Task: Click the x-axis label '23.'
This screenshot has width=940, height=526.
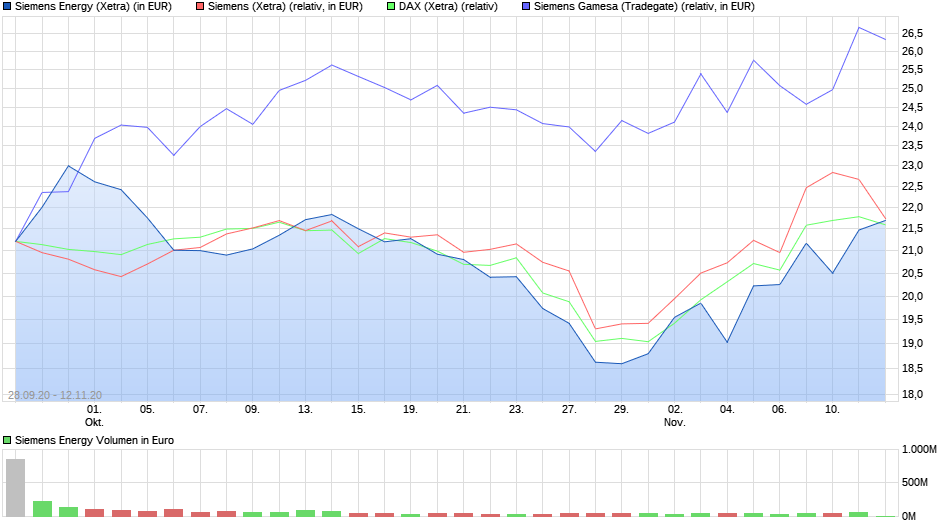Action: 516,410
